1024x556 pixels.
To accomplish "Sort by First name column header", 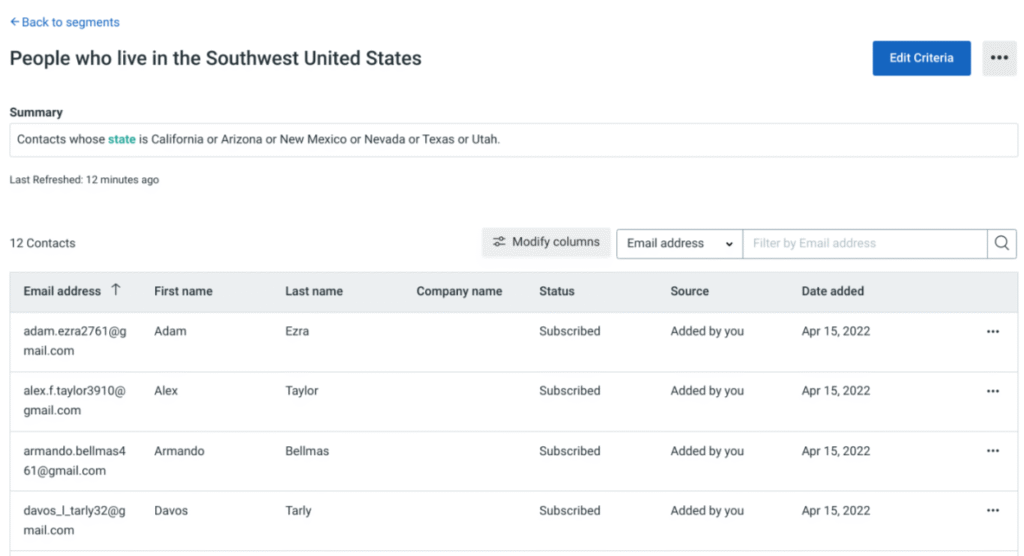I will (x=183, y=292).
